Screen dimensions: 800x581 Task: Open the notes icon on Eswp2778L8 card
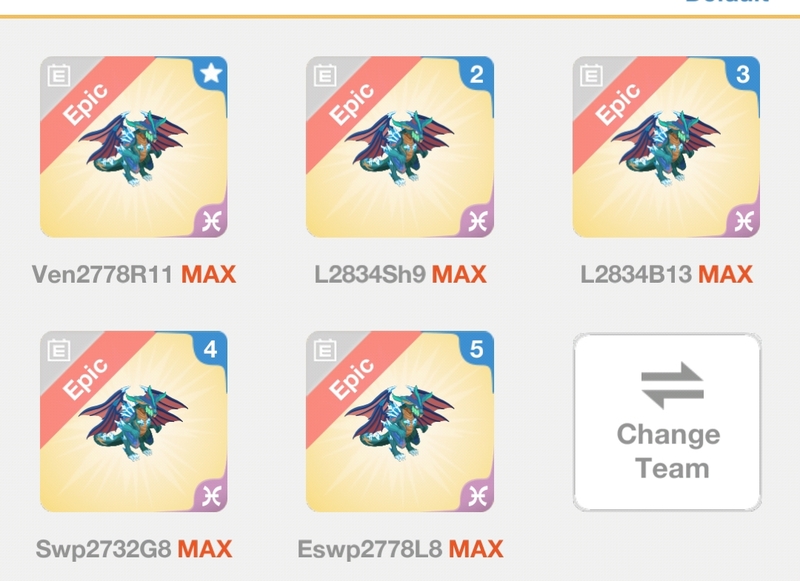tap(325, 350)
